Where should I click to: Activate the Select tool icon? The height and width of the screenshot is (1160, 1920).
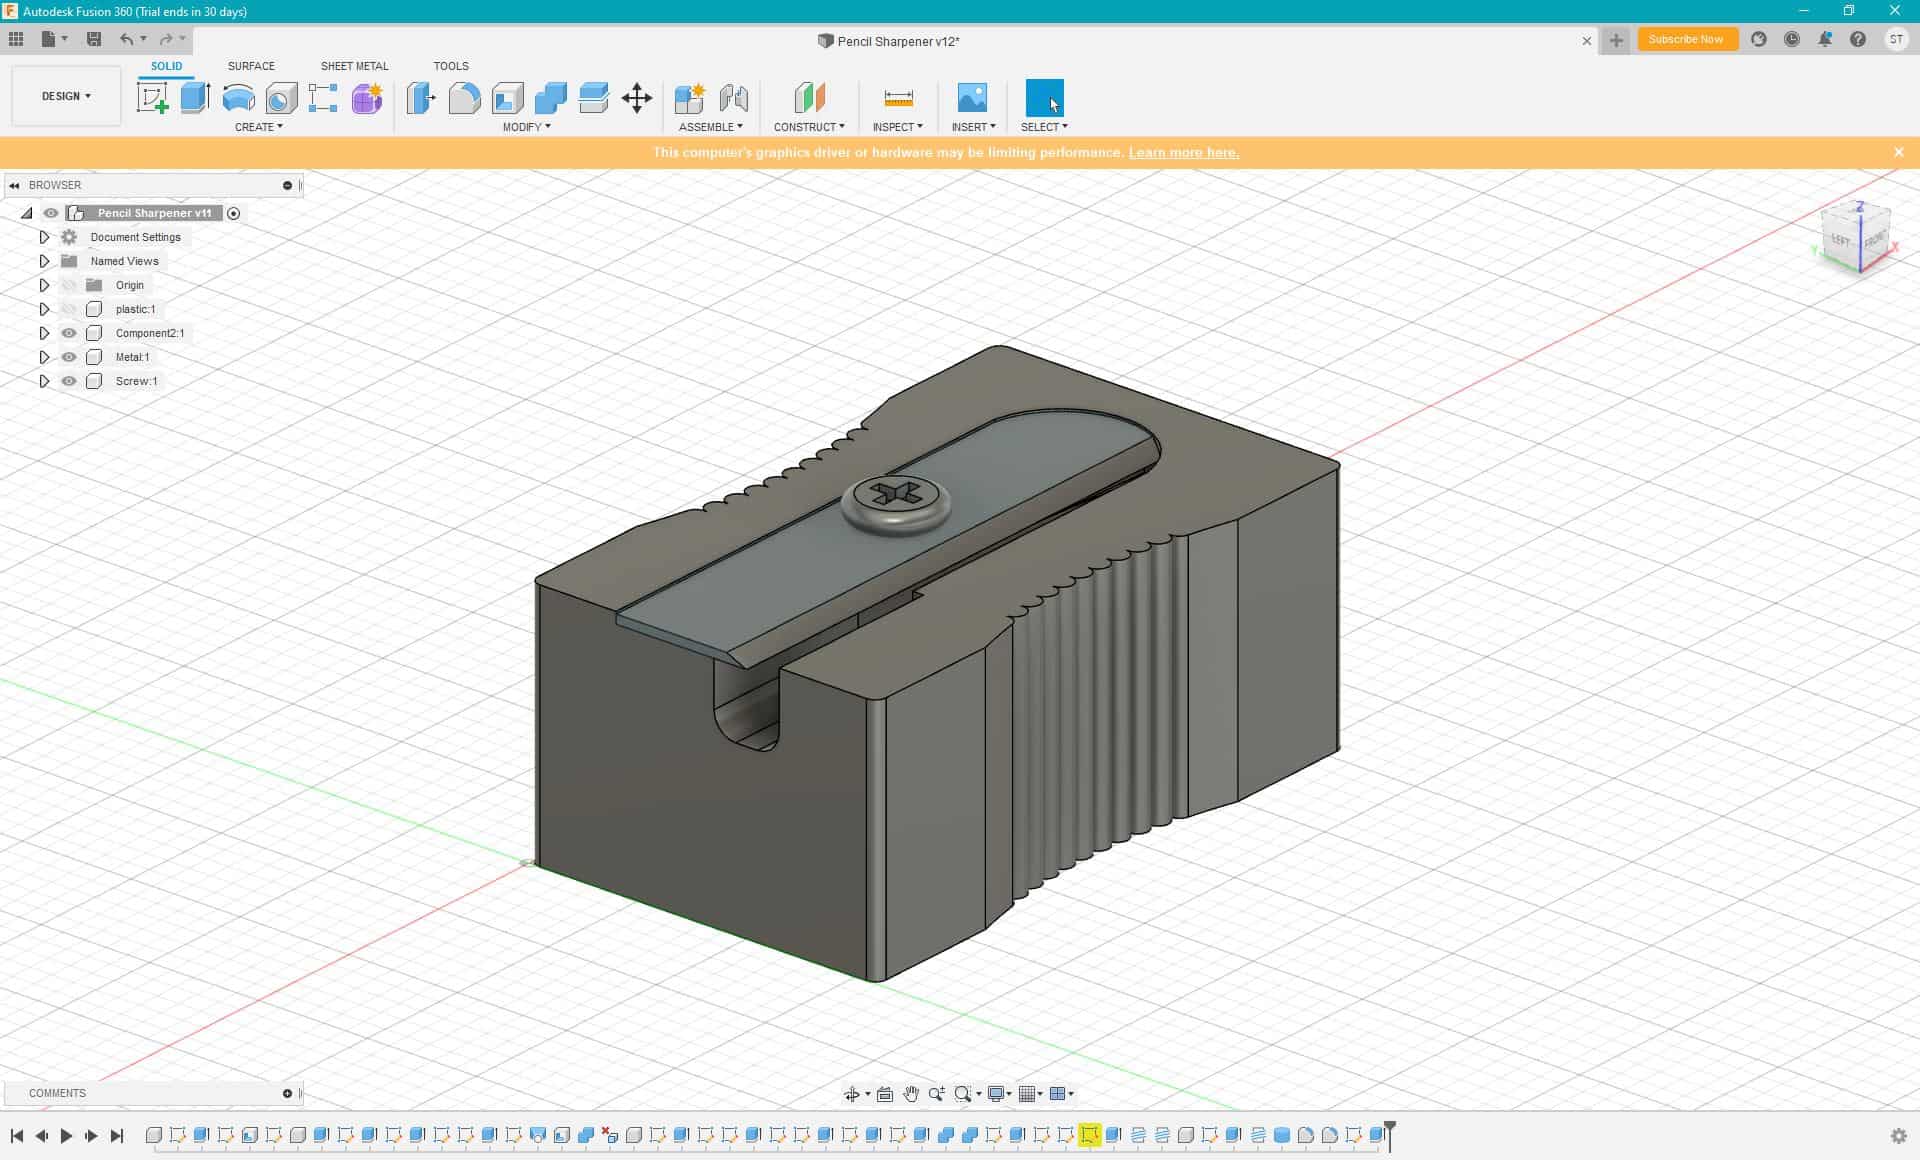(1044, 98)
